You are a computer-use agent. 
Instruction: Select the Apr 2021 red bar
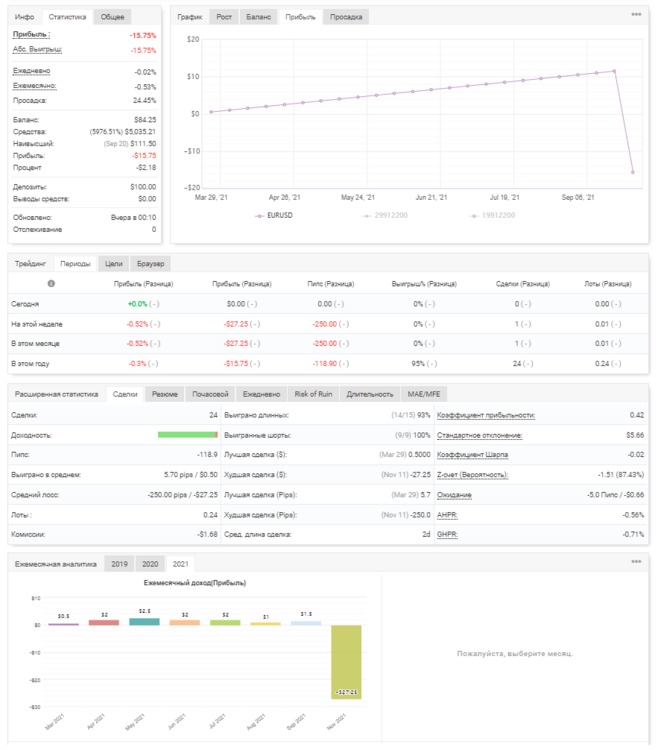point(104,622)
